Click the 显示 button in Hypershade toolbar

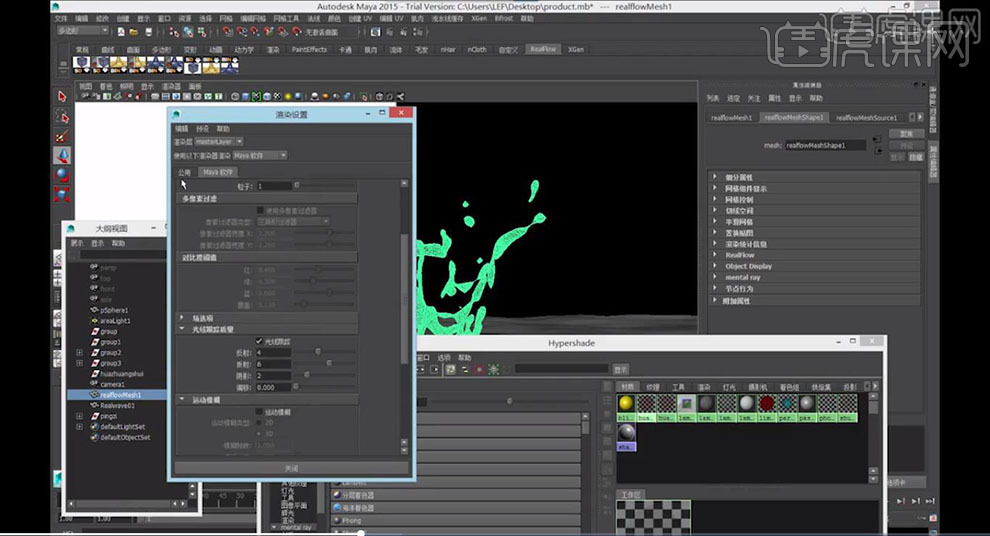point(621,369)
